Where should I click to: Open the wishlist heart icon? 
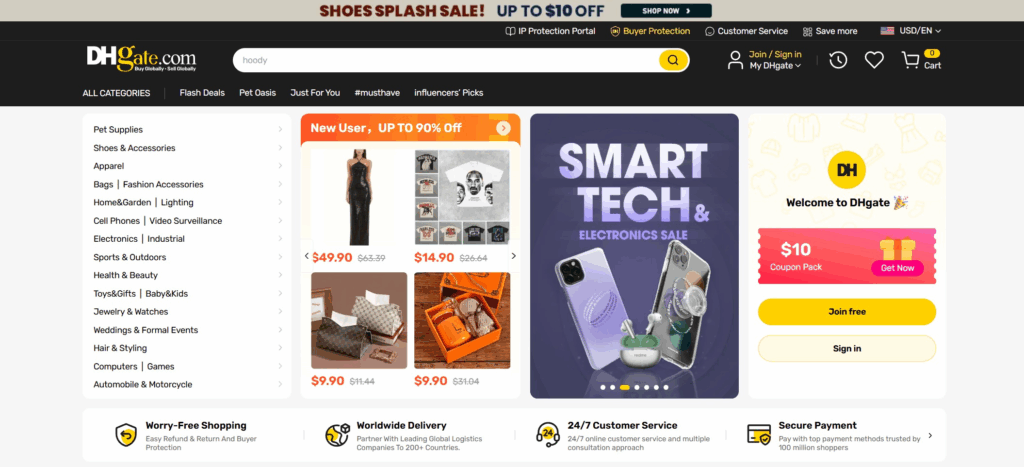(874, 60)
